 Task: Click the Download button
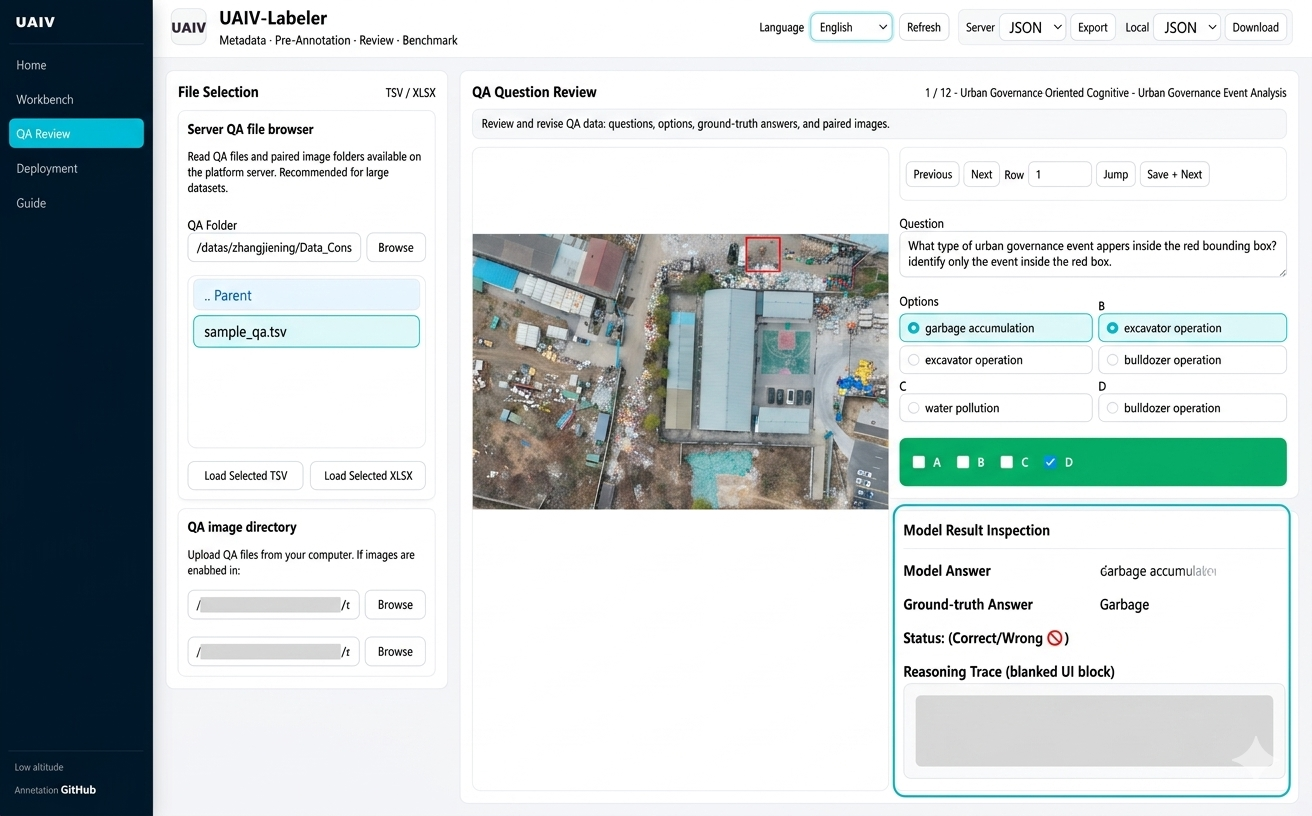pos(1255,27)
